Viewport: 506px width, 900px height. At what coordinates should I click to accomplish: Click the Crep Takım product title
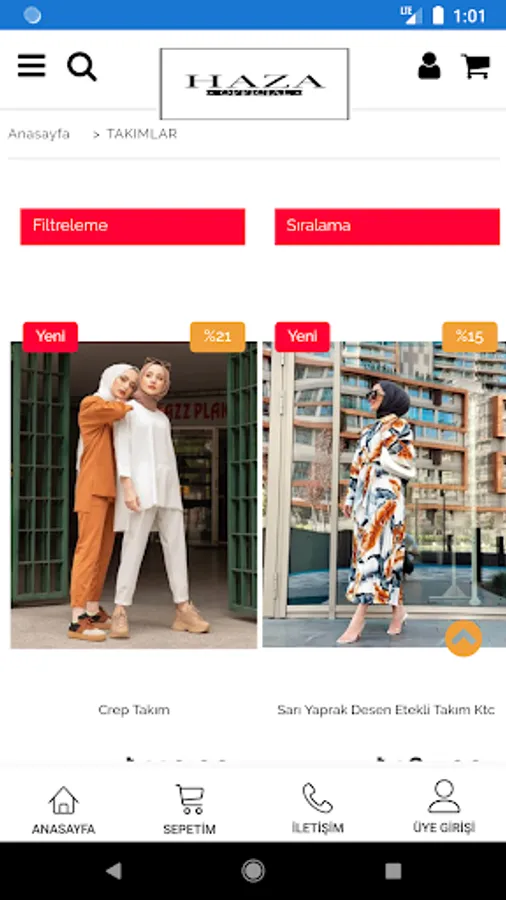click(x=134, y=710)
